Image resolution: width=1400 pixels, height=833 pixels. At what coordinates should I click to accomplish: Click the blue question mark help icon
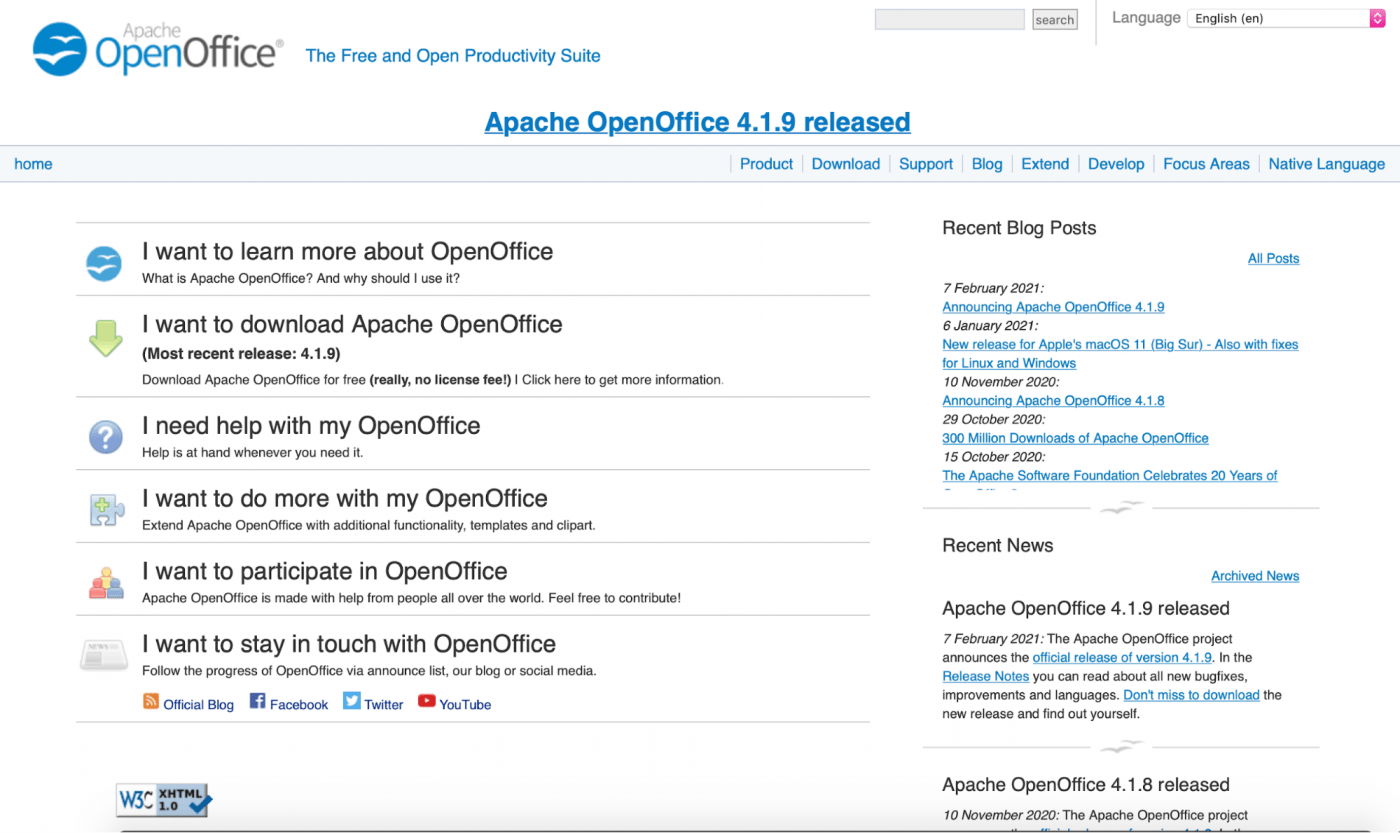105,437
